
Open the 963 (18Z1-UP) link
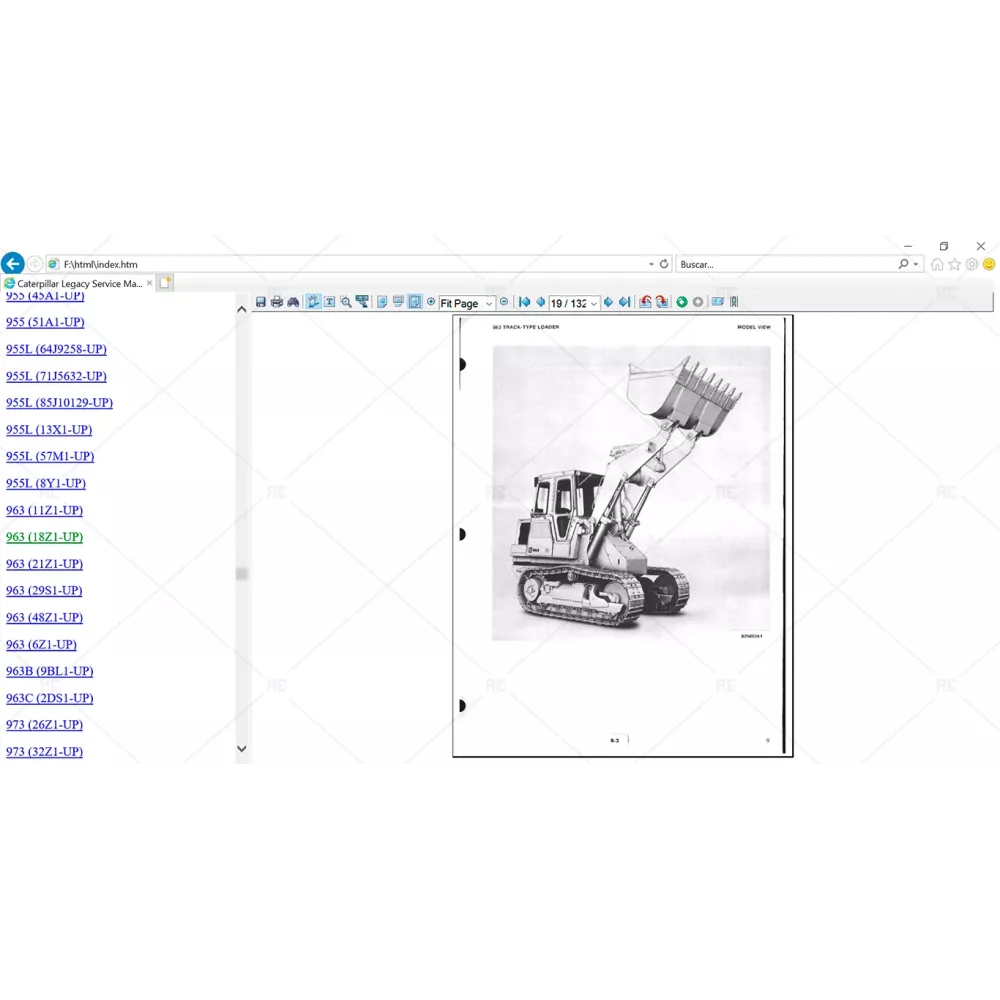click(44, 537)
